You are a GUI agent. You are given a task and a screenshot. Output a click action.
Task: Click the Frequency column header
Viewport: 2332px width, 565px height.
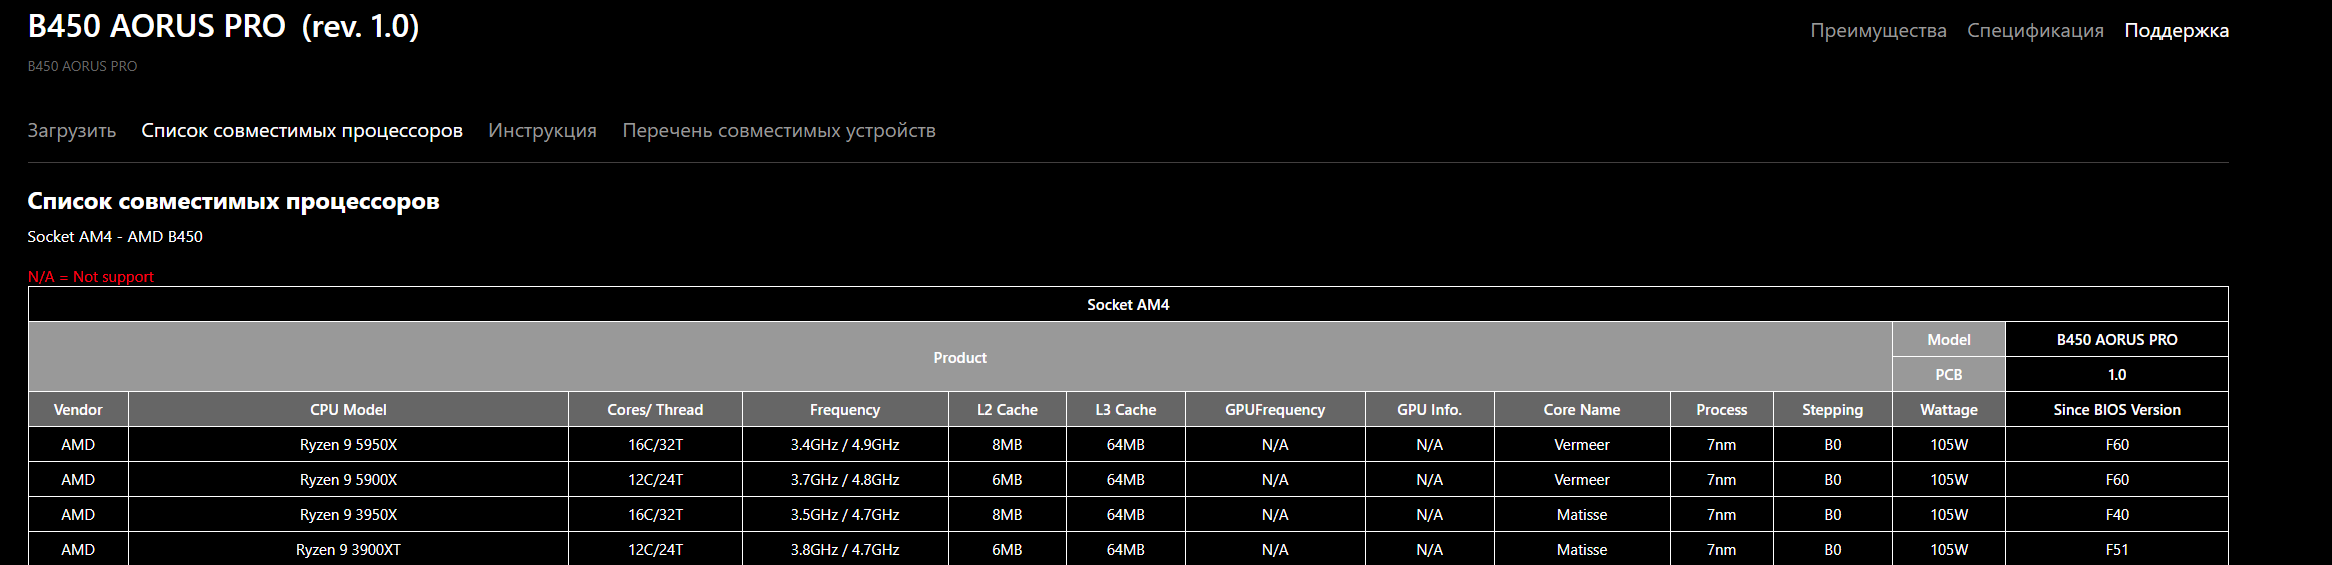tap(845, 410)
